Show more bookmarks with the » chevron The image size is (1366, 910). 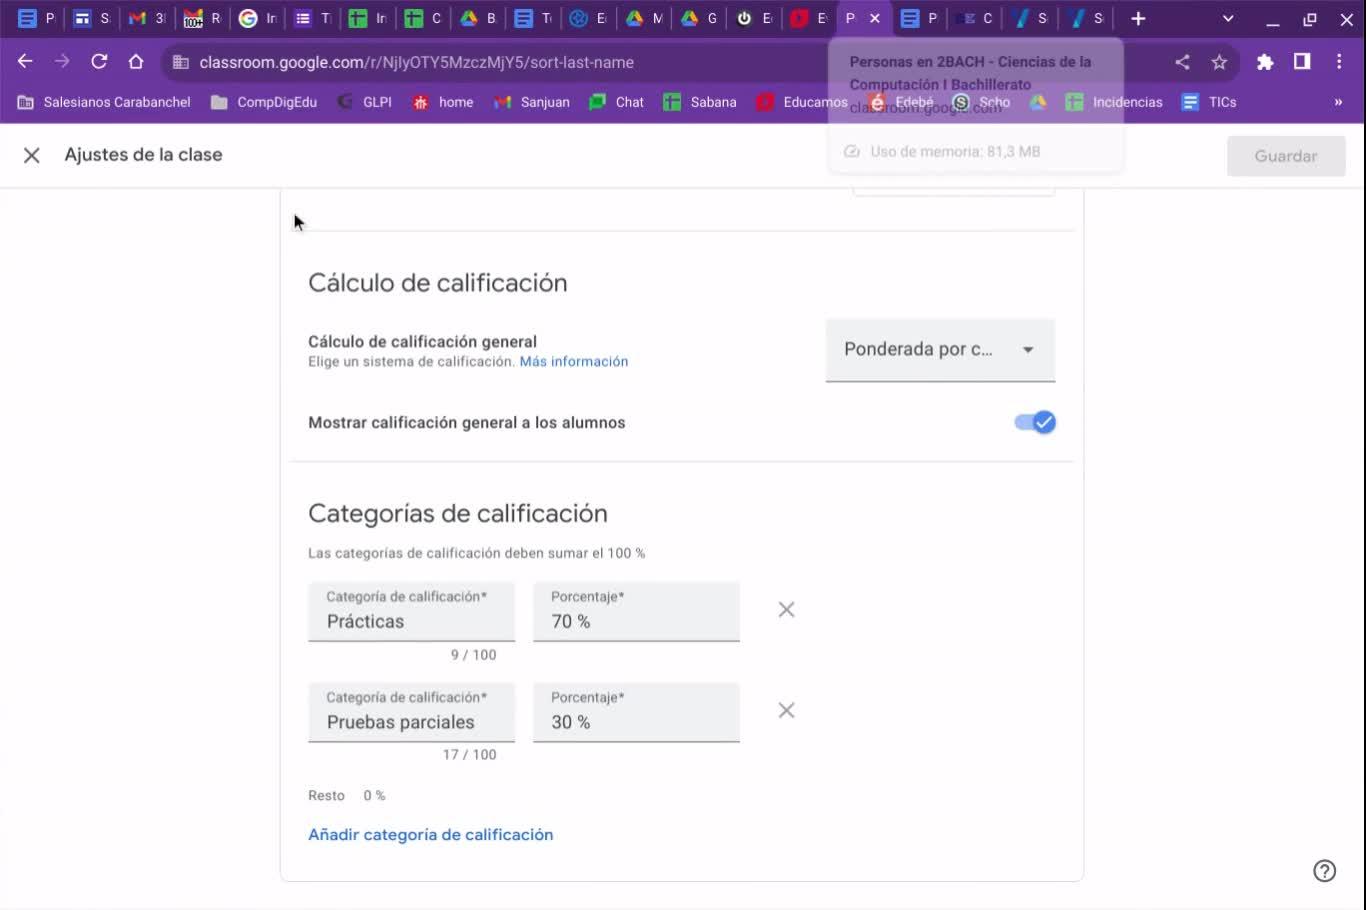tap(1338, 102)
